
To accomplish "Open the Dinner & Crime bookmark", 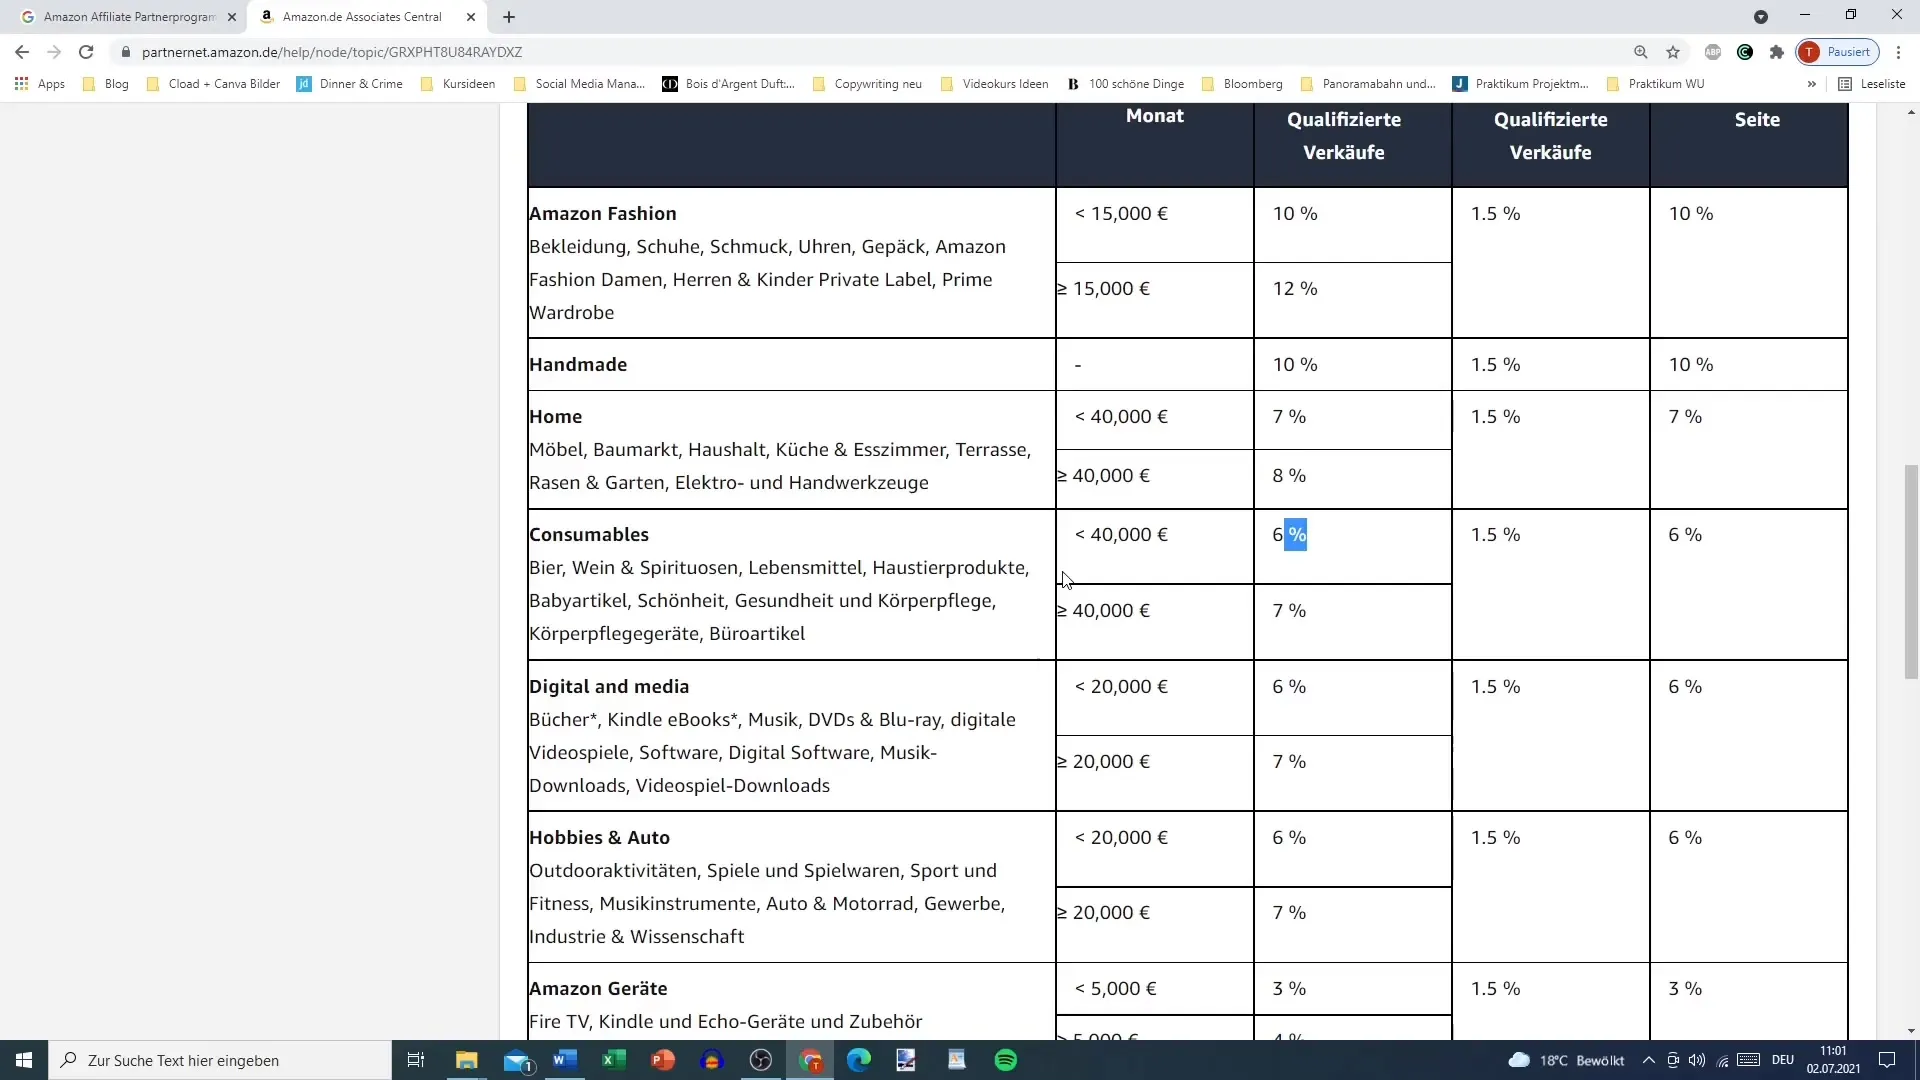I will point(350,84).
